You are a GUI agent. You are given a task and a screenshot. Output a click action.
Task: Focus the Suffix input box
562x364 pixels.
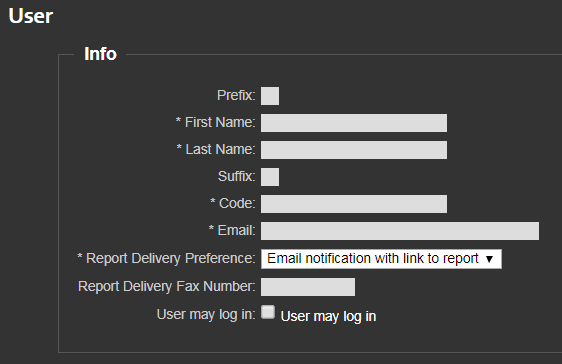[x=270, y=177]
